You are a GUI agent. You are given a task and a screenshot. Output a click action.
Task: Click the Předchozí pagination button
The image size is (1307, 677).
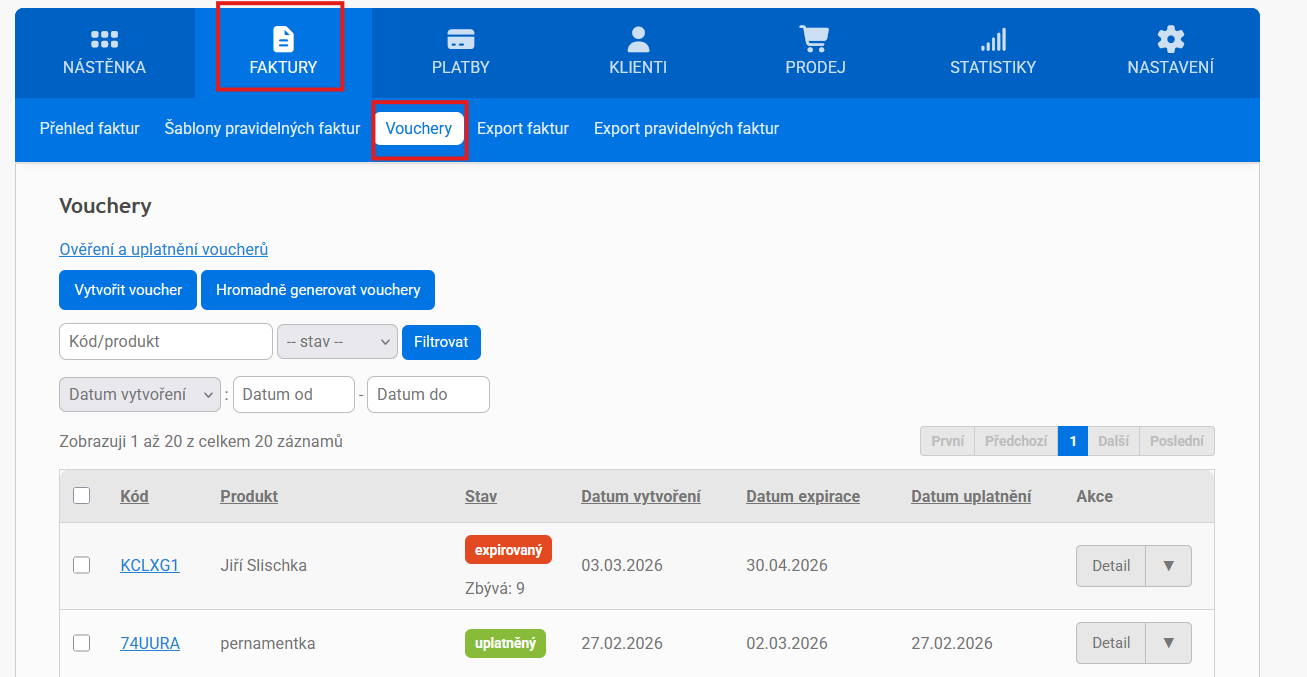(1016, 441)
